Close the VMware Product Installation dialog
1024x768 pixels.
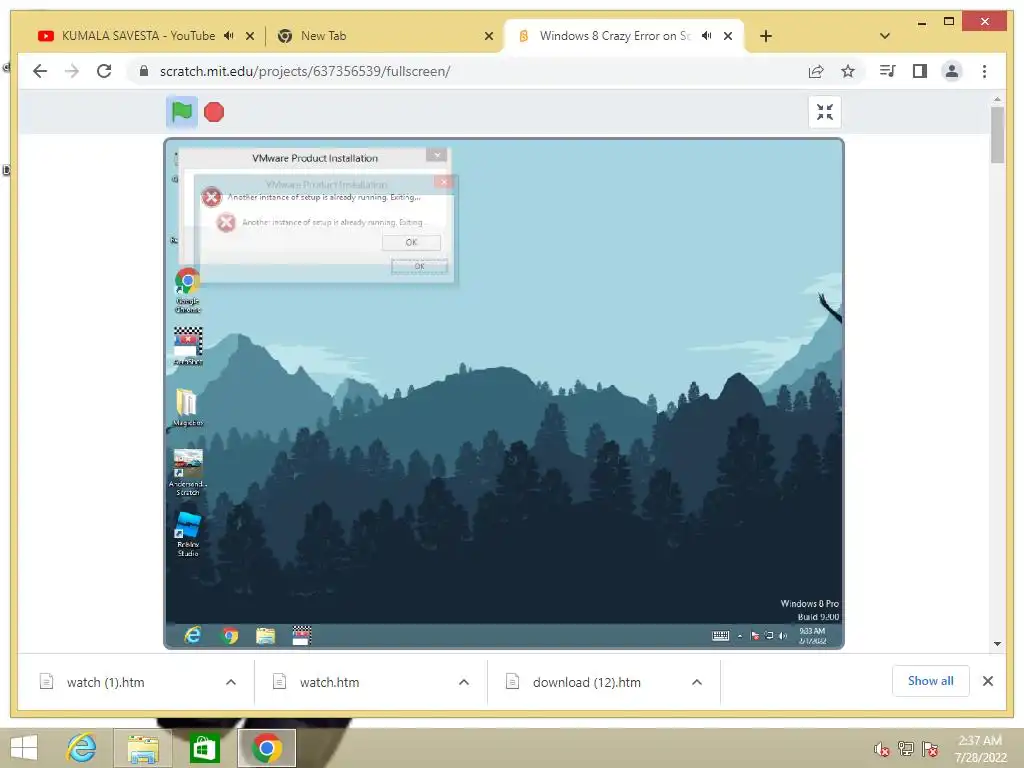tap(436, 155)
